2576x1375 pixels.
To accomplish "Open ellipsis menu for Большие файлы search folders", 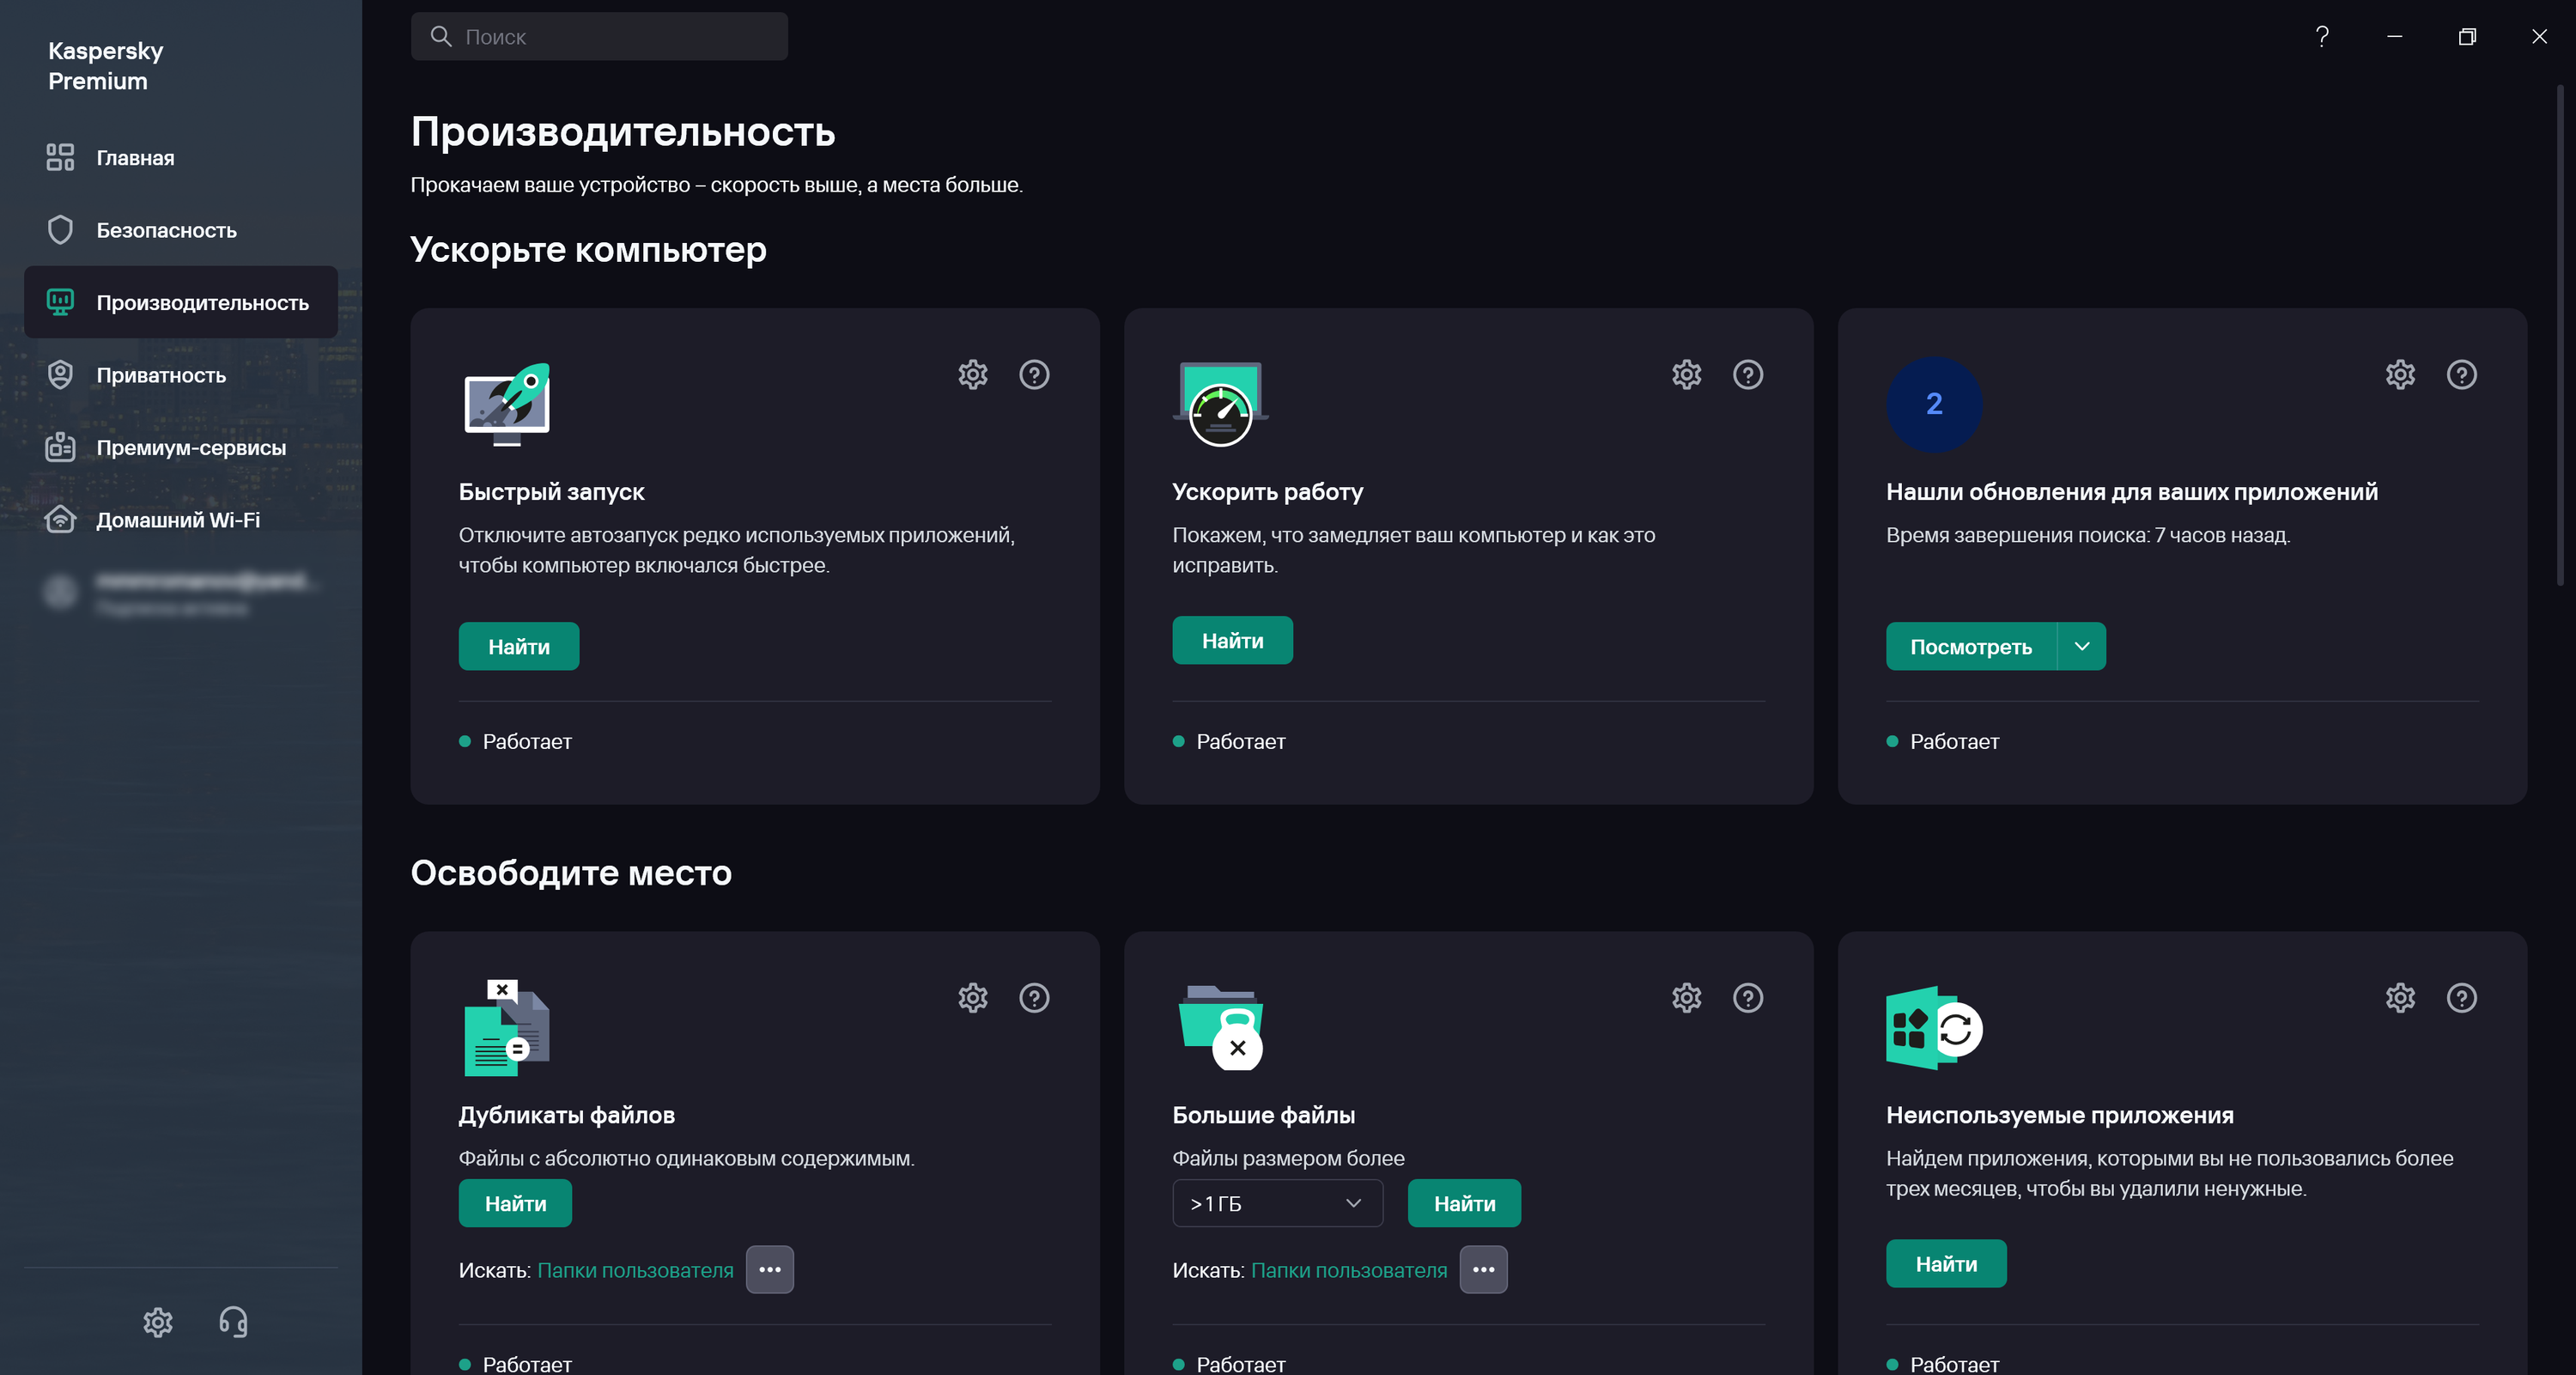I will click(x=1483, y=1269).
